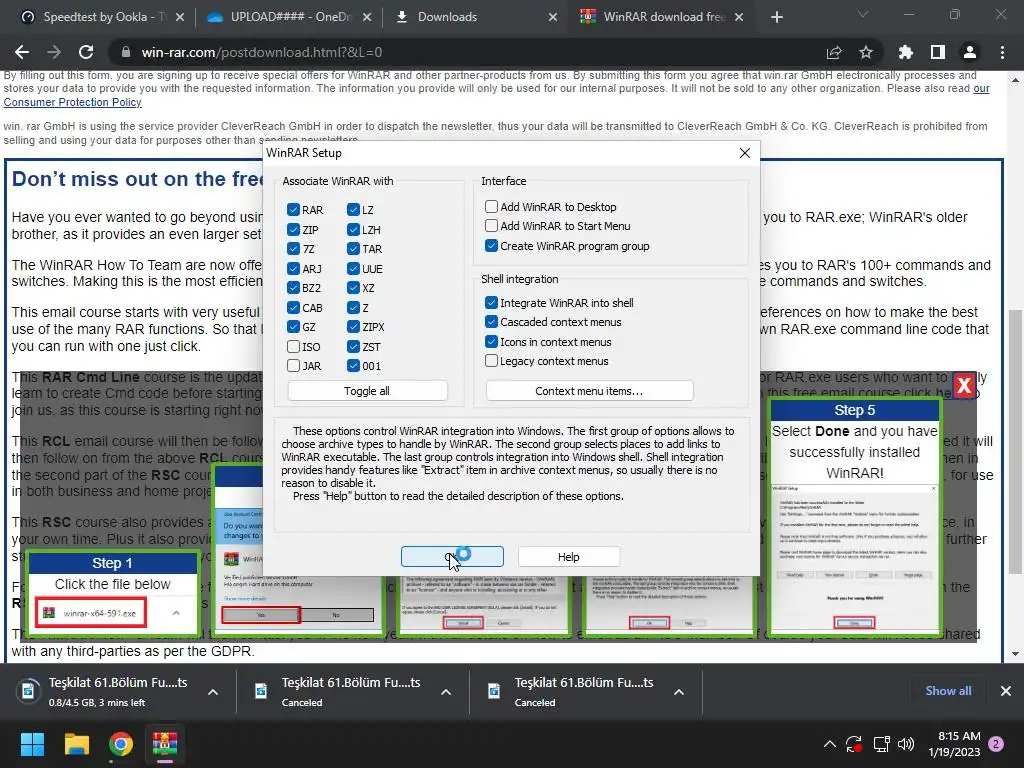Expand options for second Teşkilat canceled download
This screenshot has height=768, width=1024.
[x=446, y=692]
